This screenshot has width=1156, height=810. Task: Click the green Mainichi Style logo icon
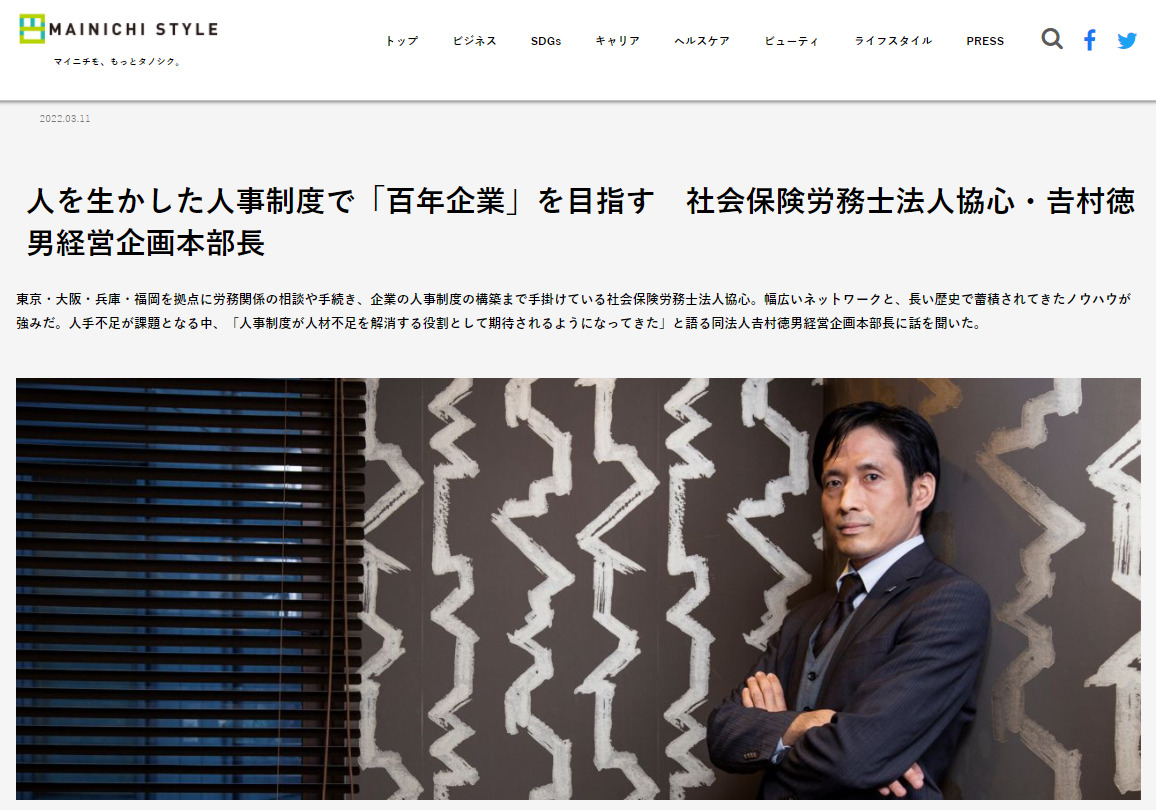32,29
